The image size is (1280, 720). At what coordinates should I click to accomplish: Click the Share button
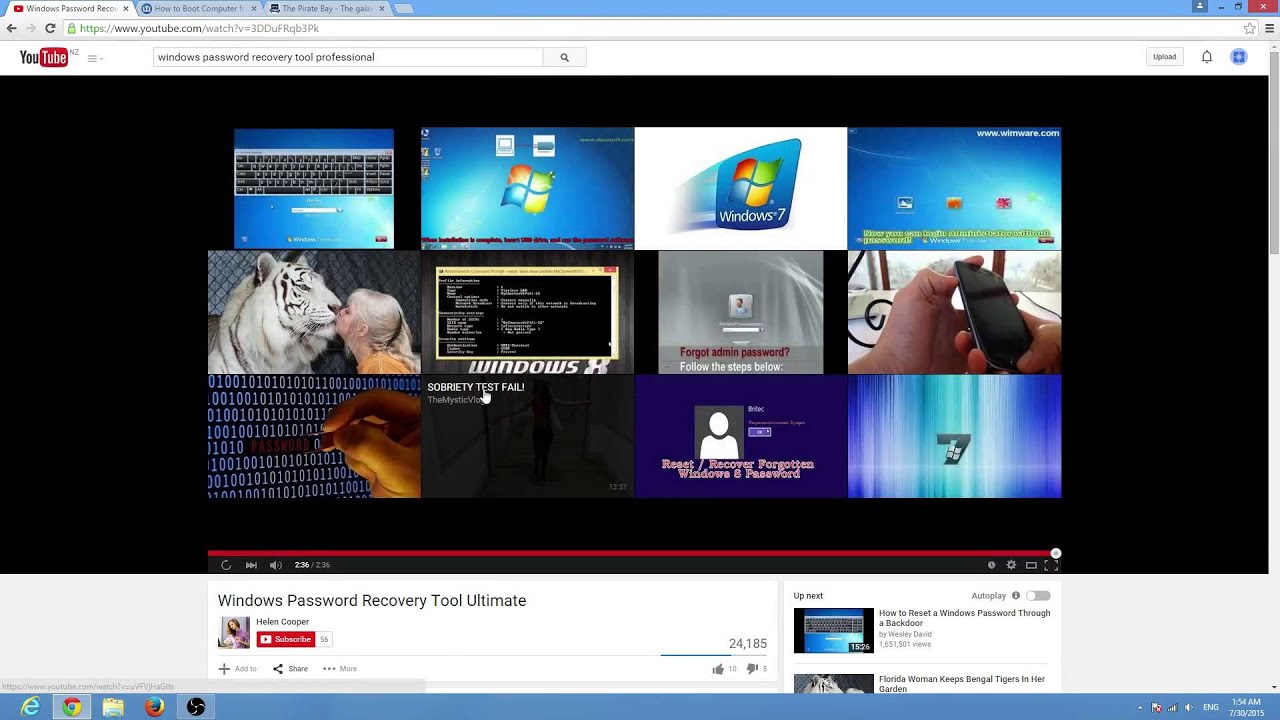(290, 669)
